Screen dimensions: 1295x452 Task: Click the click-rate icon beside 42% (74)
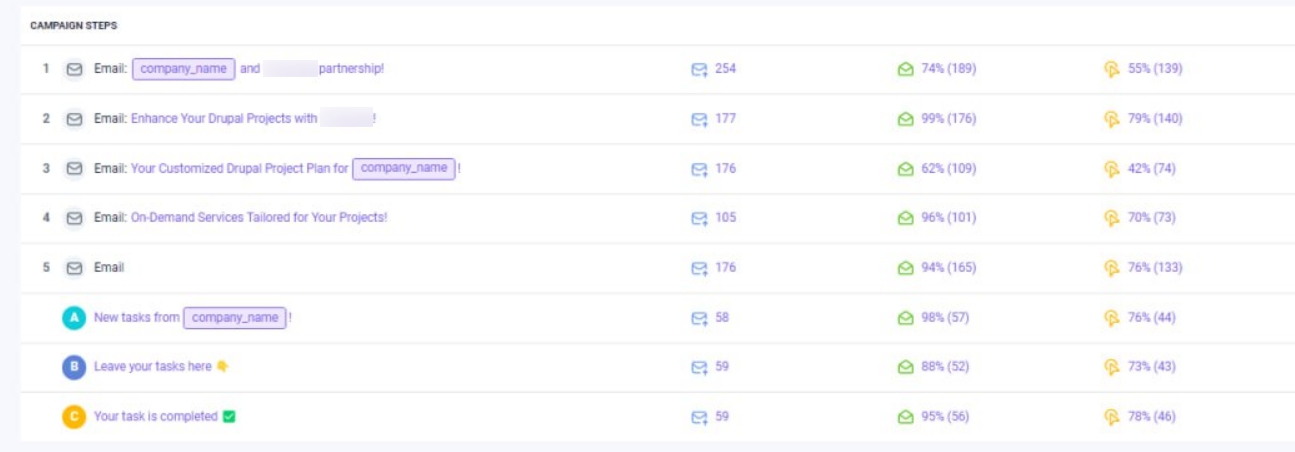(x=1111, y=169)
